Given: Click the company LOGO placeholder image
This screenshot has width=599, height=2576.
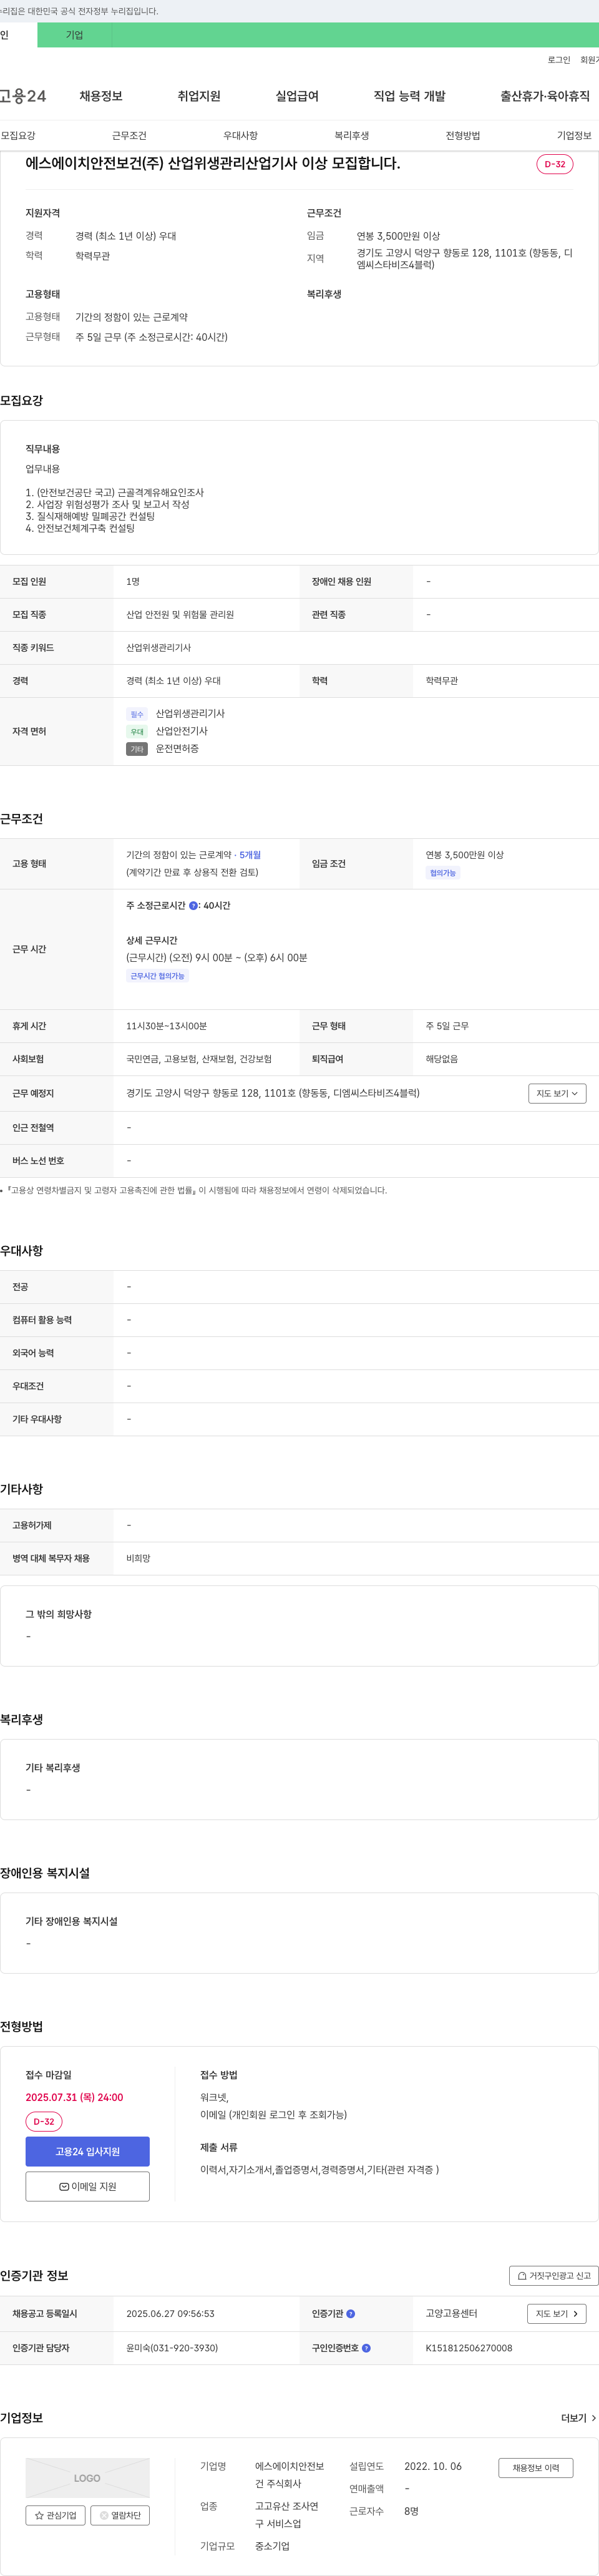Looking at the screenshot, I should (x=88, y=2478).
